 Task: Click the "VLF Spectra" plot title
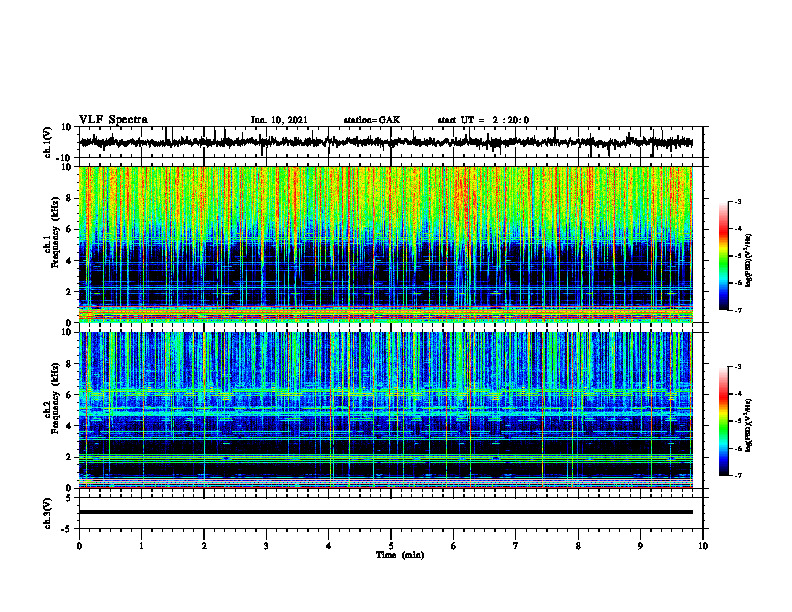(x=113, y=120)
